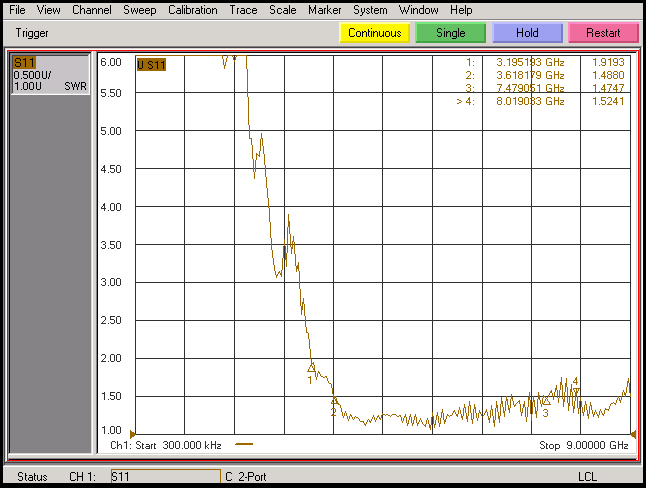
Task: Select active marker 4 on trace
Action: 576,390
